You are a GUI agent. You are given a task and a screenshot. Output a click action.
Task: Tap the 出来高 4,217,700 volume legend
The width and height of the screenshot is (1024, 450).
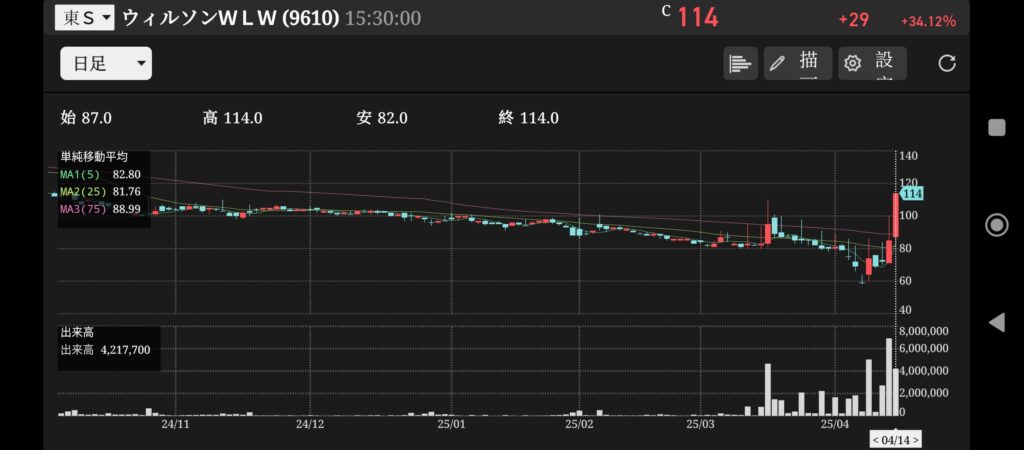(105, 350)
